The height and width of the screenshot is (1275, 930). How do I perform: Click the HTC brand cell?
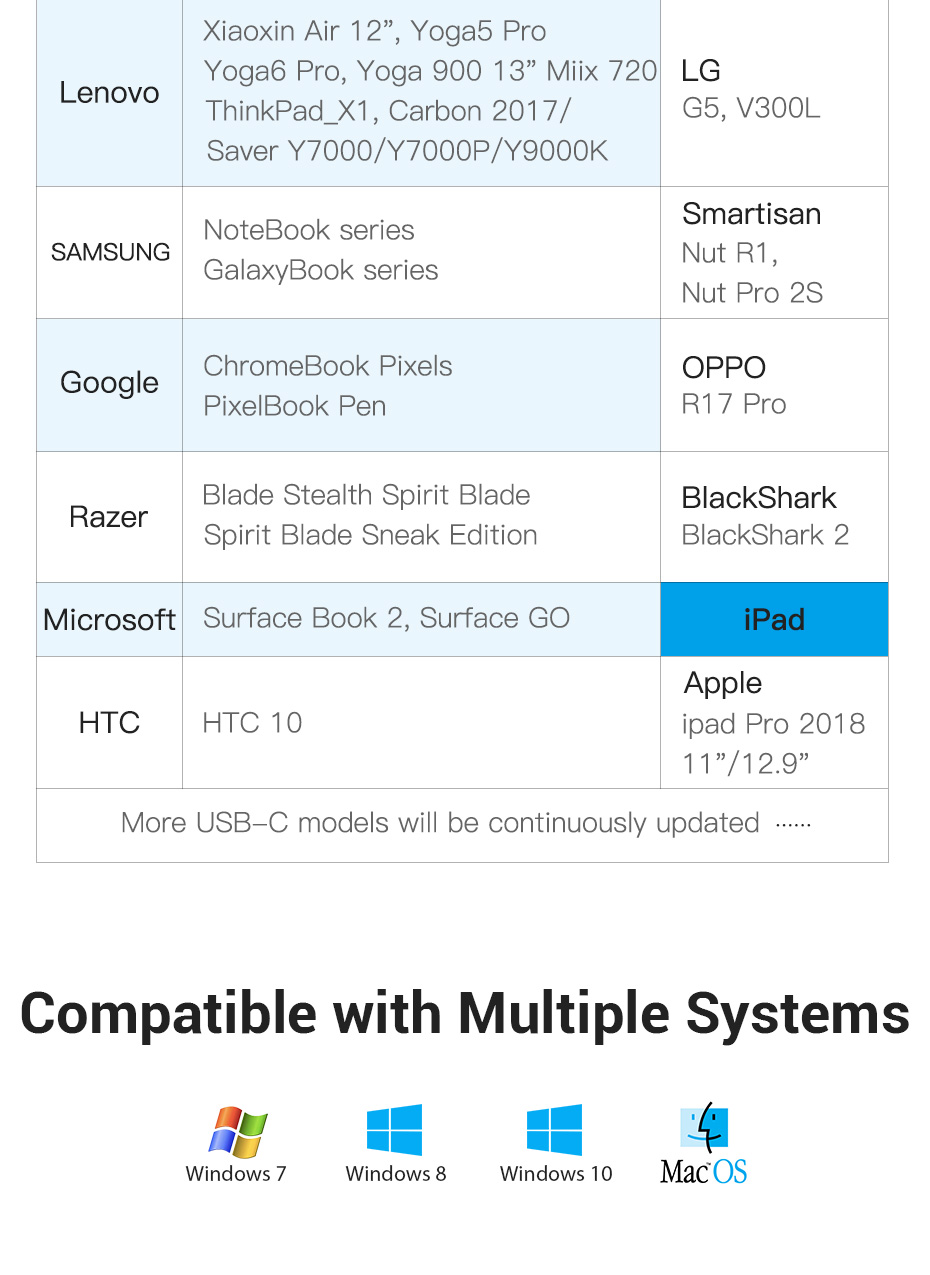coord(109,722)
